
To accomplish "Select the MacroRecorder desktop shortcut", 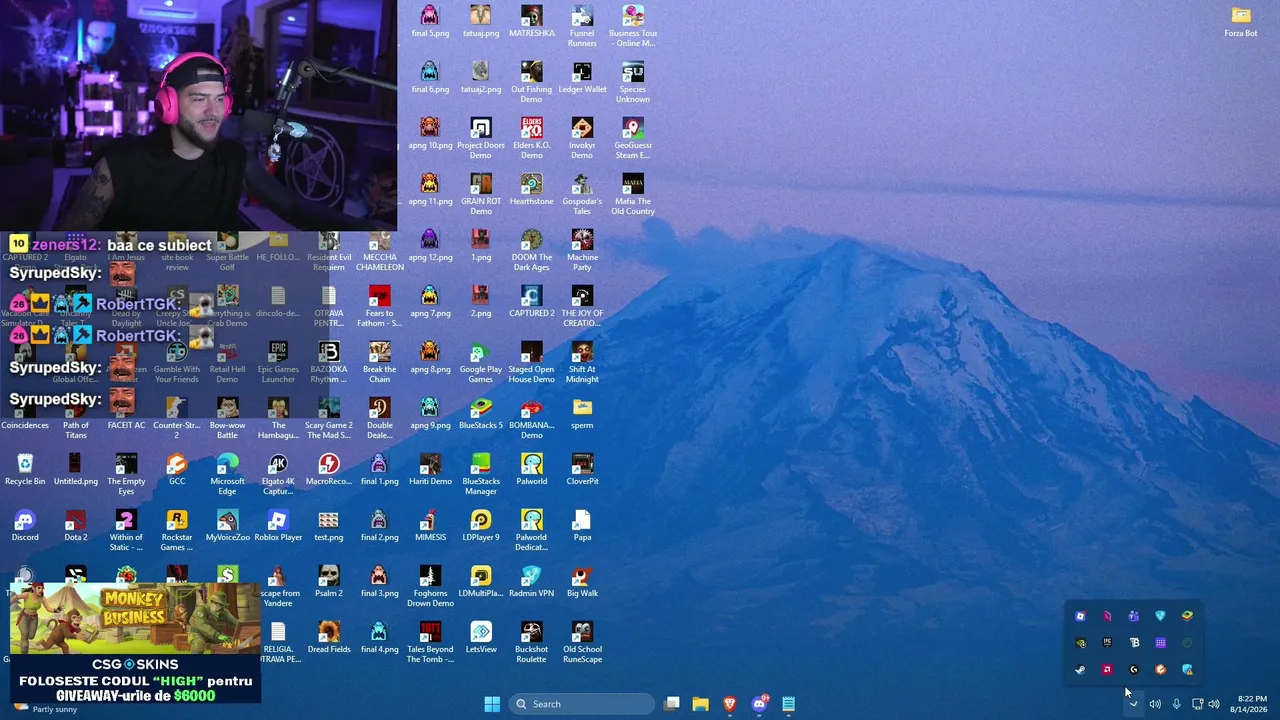I will [329, 470].
